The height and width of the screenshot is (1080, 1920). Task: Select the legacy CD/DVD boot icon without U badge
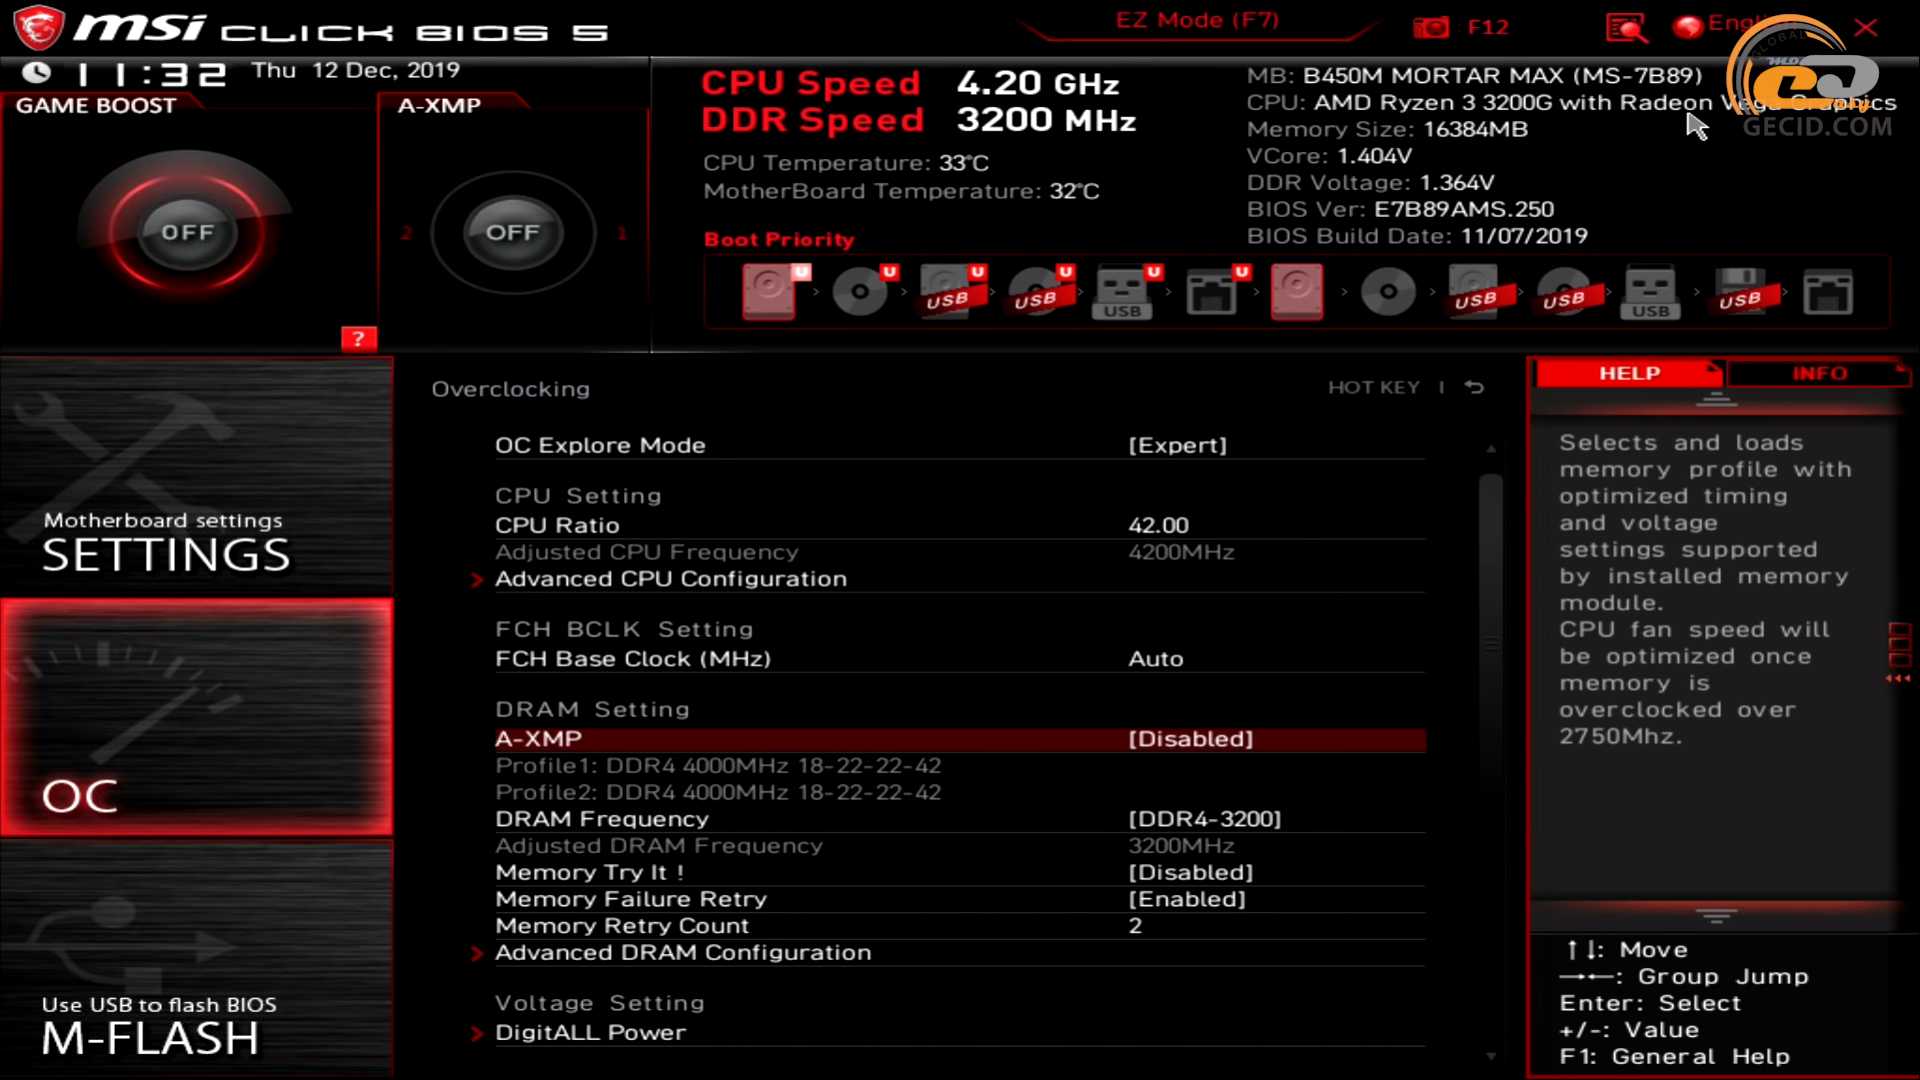(1388, 292)
